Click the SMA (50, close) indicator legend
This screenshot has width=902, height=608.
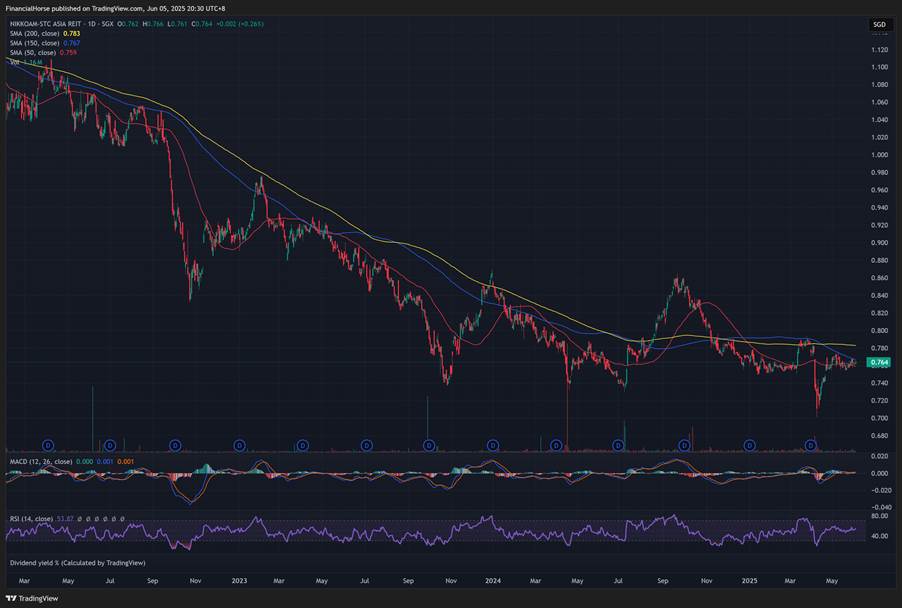(x=33, y=52)
